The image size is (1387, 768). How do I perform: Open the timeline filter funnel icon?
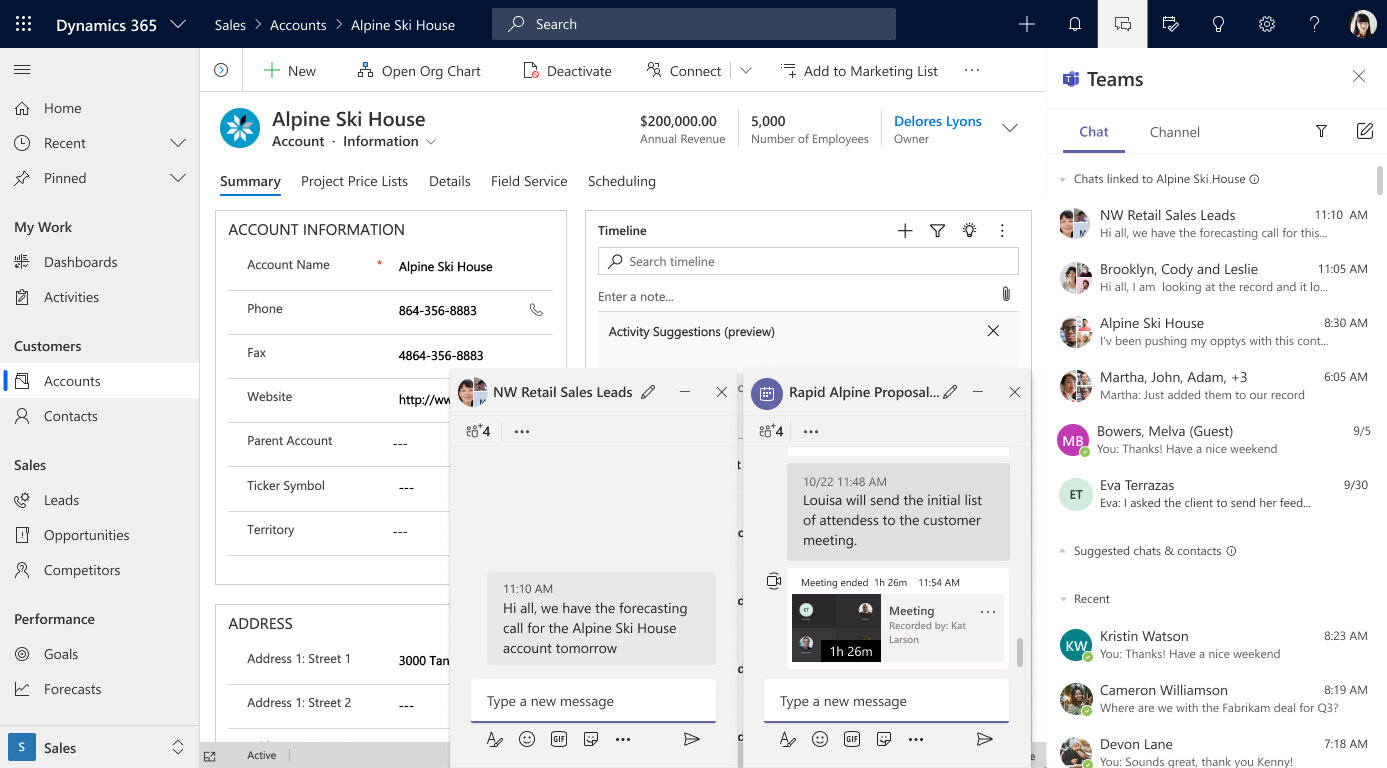click(x=937, y=231)
